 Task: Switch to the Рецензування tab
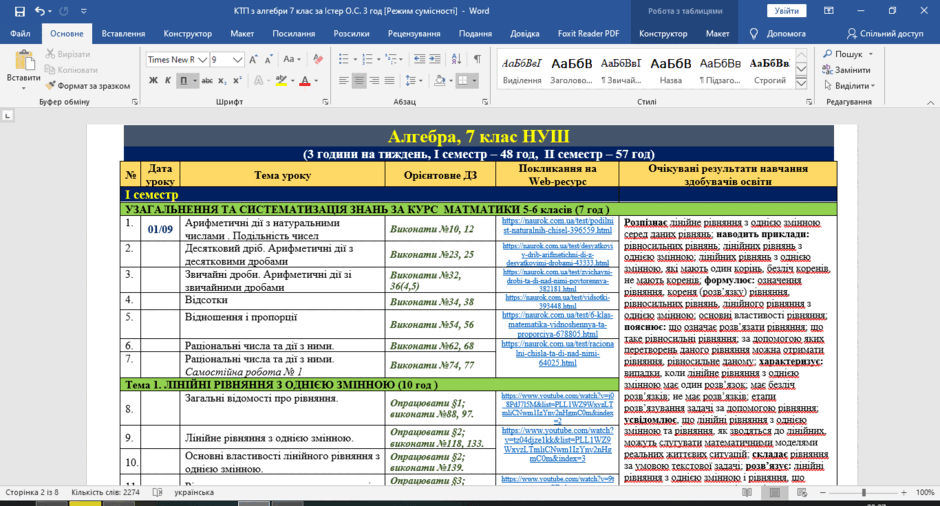[414, 34]
